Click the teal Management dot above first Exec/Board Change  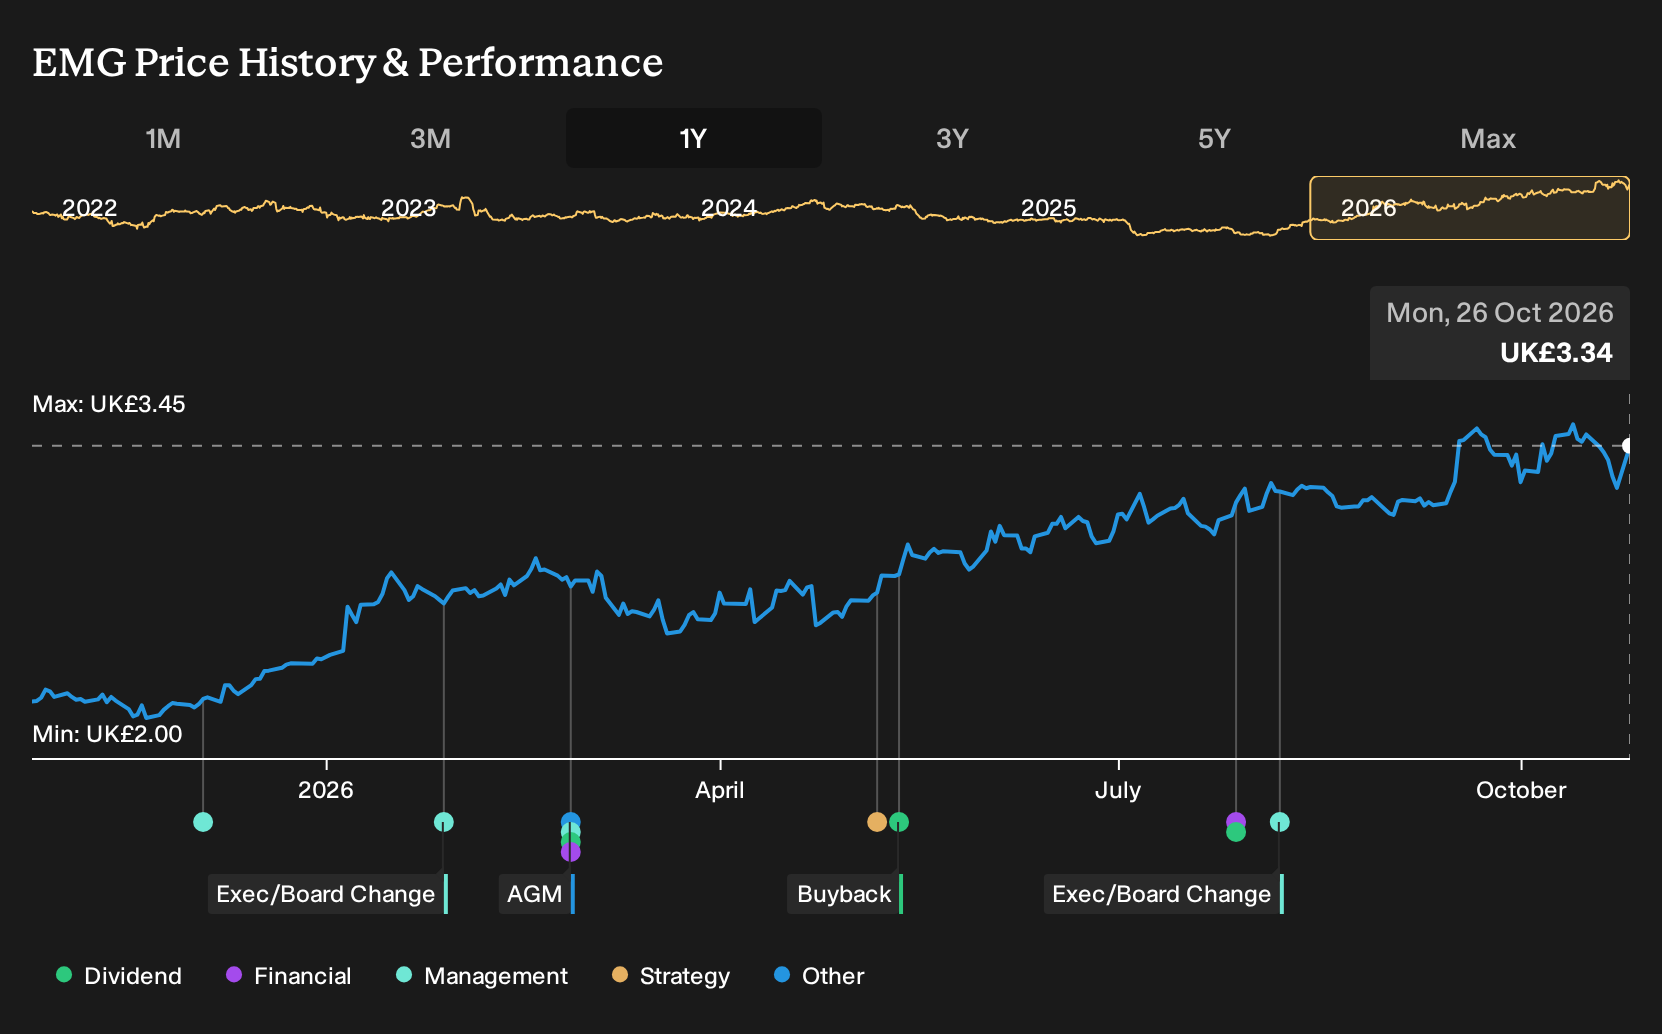coord(444,822)
